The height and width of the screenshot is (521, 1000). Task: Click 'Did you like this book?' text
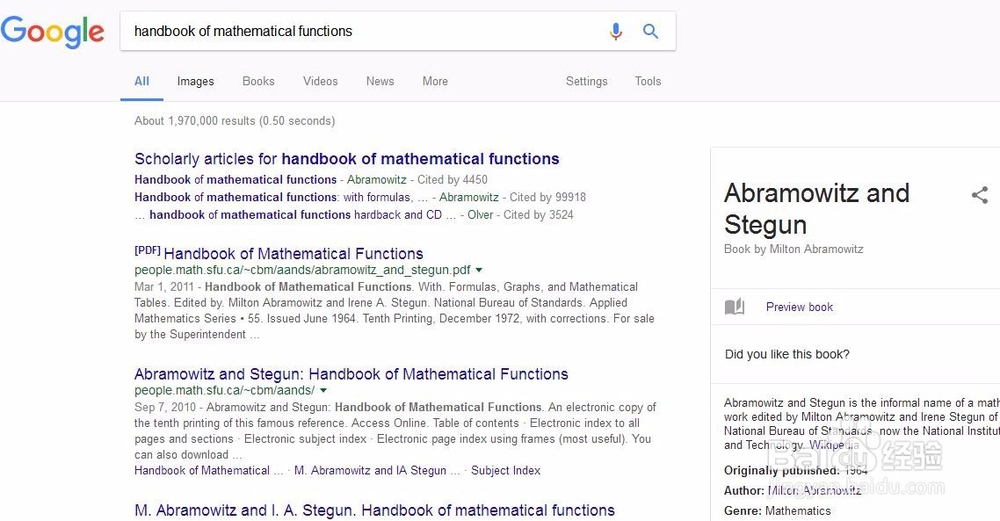(x=787, y=355)
